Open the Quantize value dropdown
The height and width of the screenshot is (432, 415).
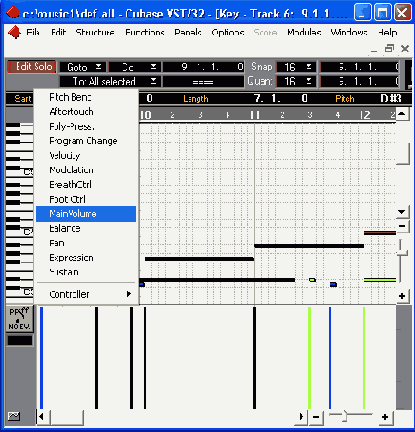[x=296, y=81]
